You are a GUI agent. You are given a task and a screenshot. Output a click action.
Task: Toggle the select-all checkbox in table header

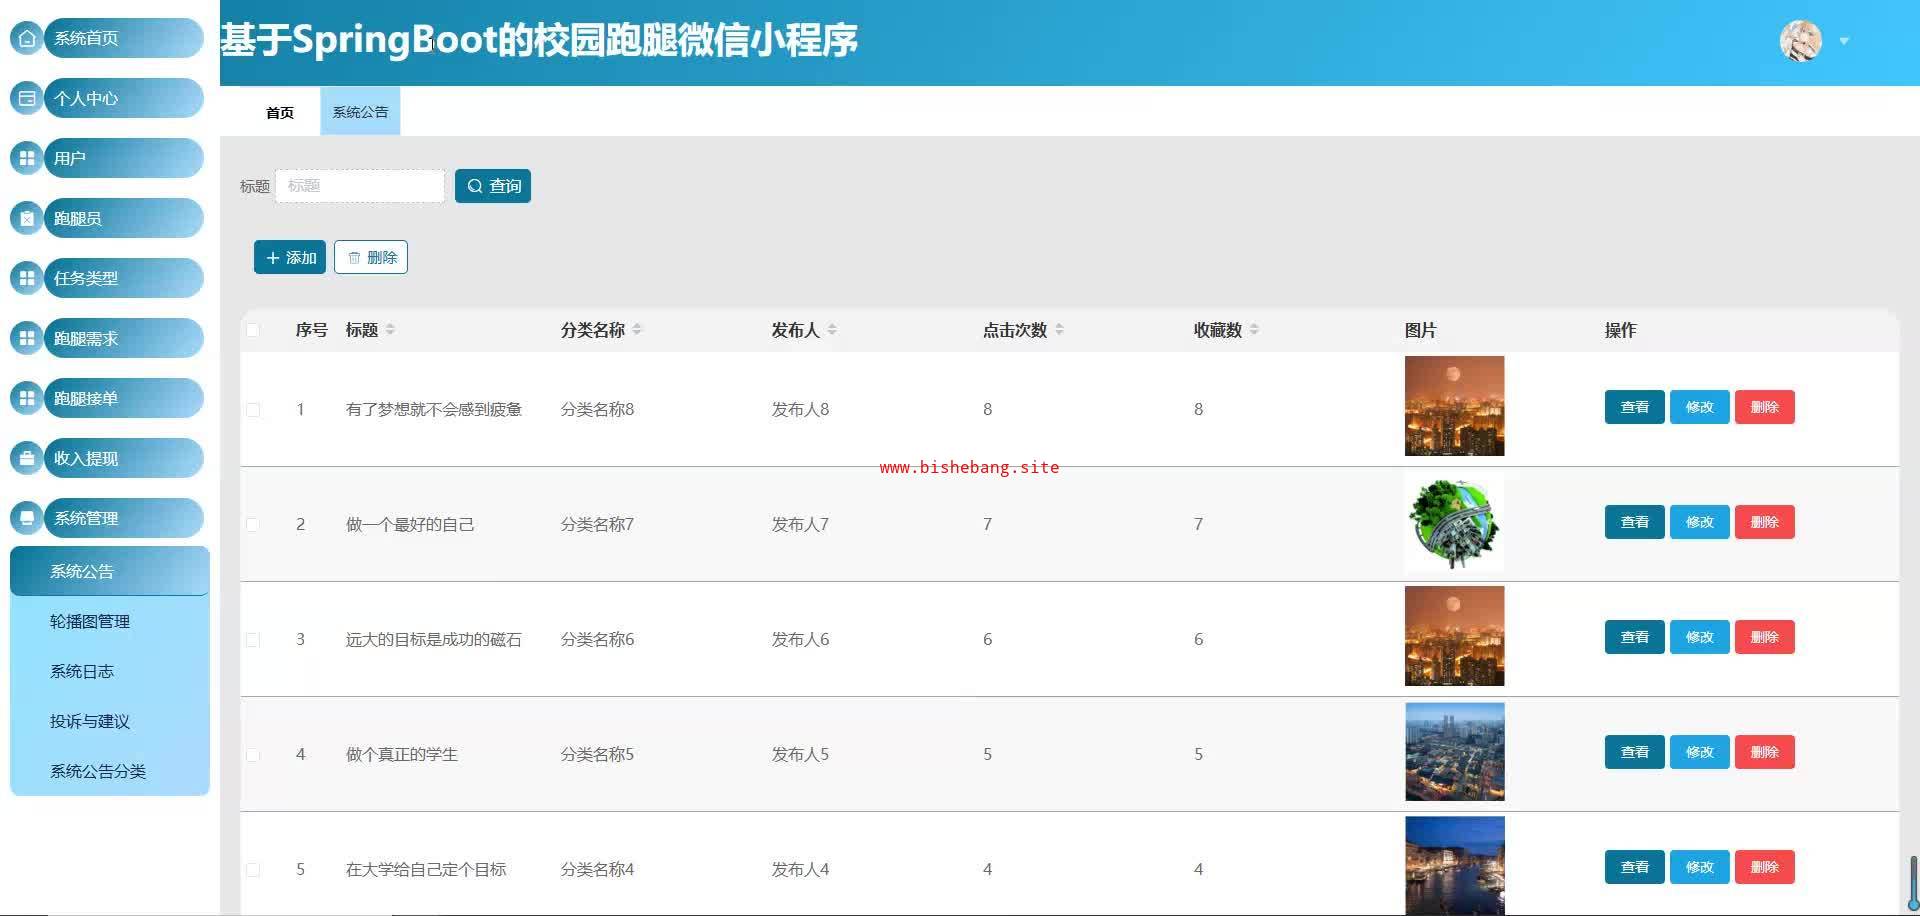point(253,330)
